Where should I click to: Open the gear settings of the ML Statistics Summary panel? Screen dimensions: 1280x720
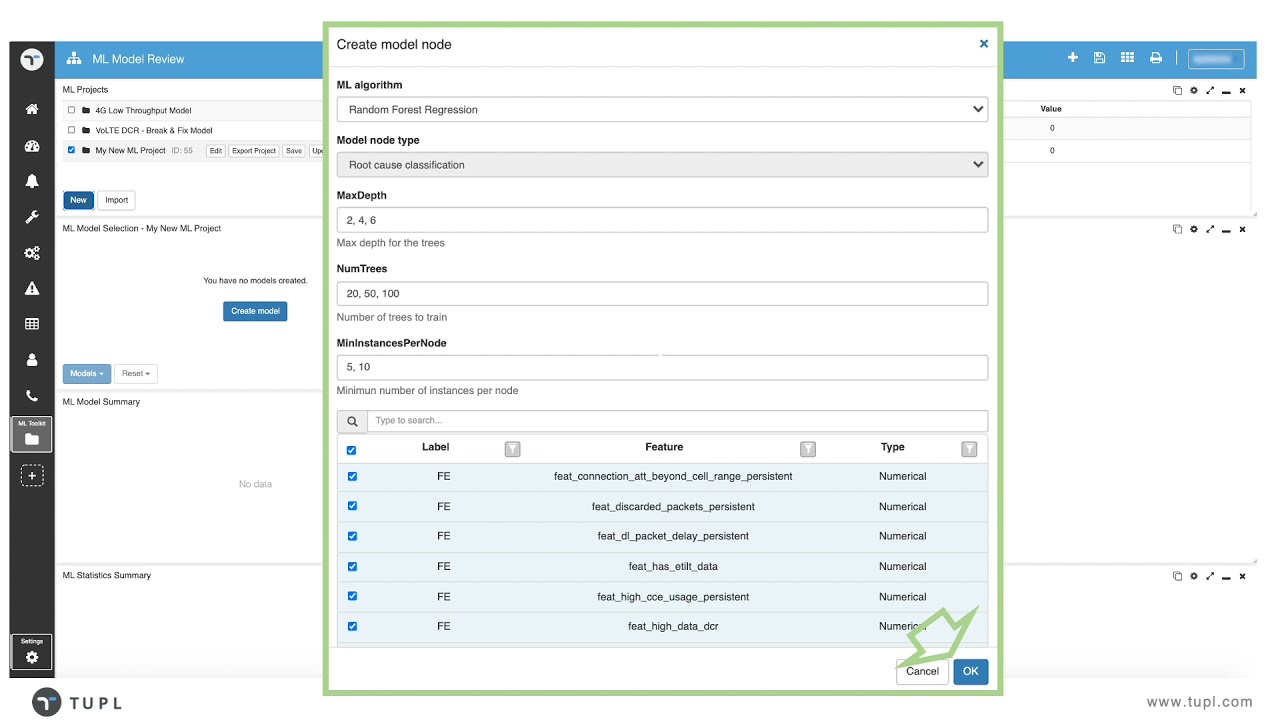tap(1193, 576)
